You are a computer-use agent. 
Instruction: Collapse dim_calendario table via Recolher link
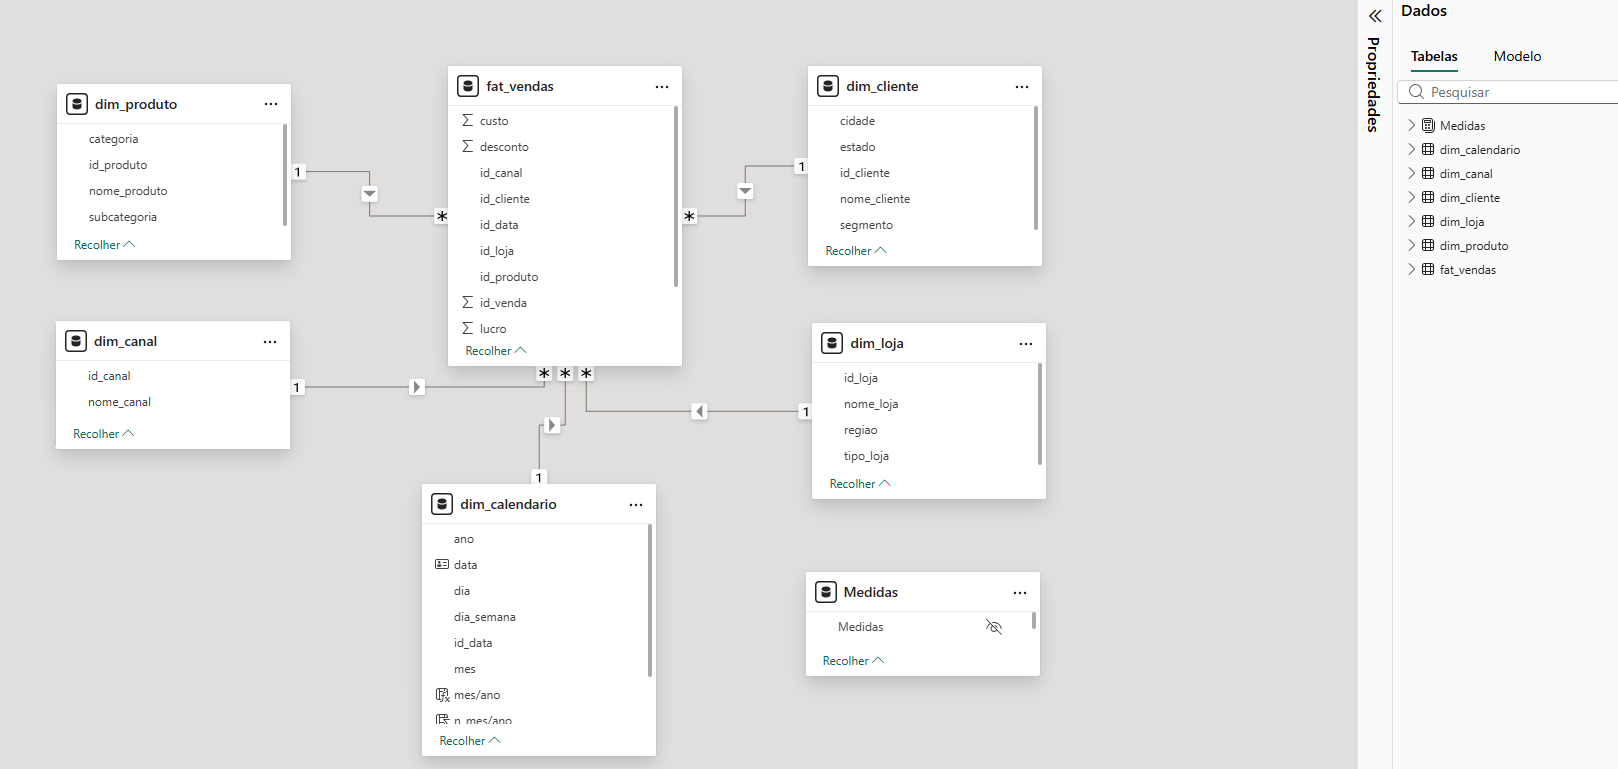(x=470, y=741)
